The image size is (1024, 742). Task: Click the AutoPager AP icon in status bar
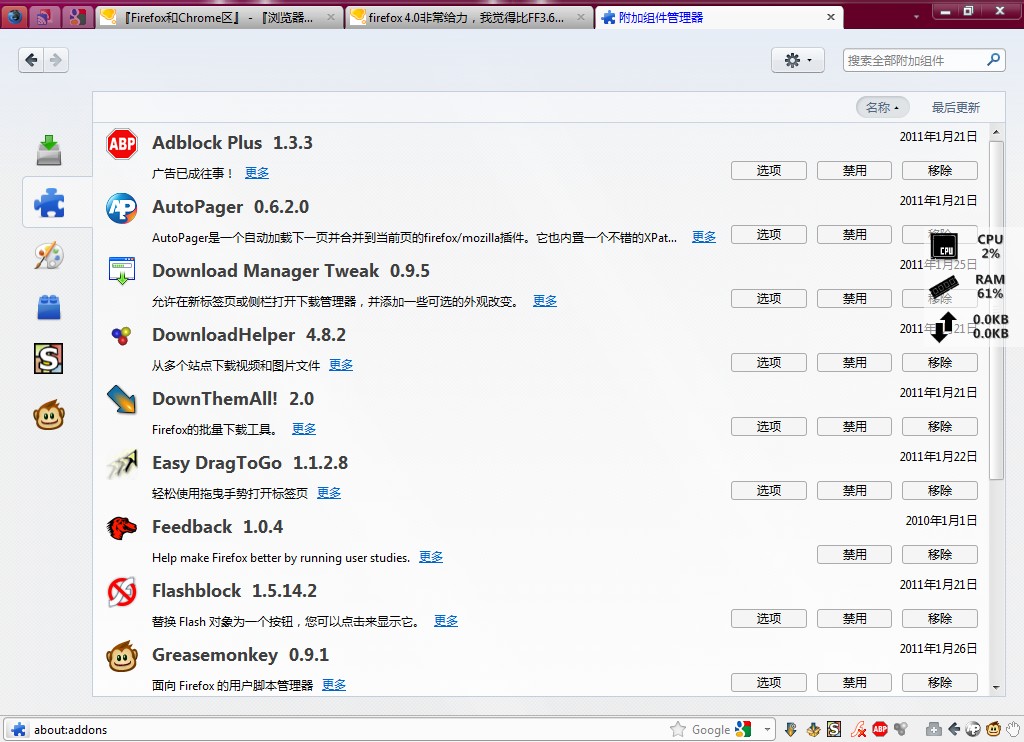coord(973,729)
